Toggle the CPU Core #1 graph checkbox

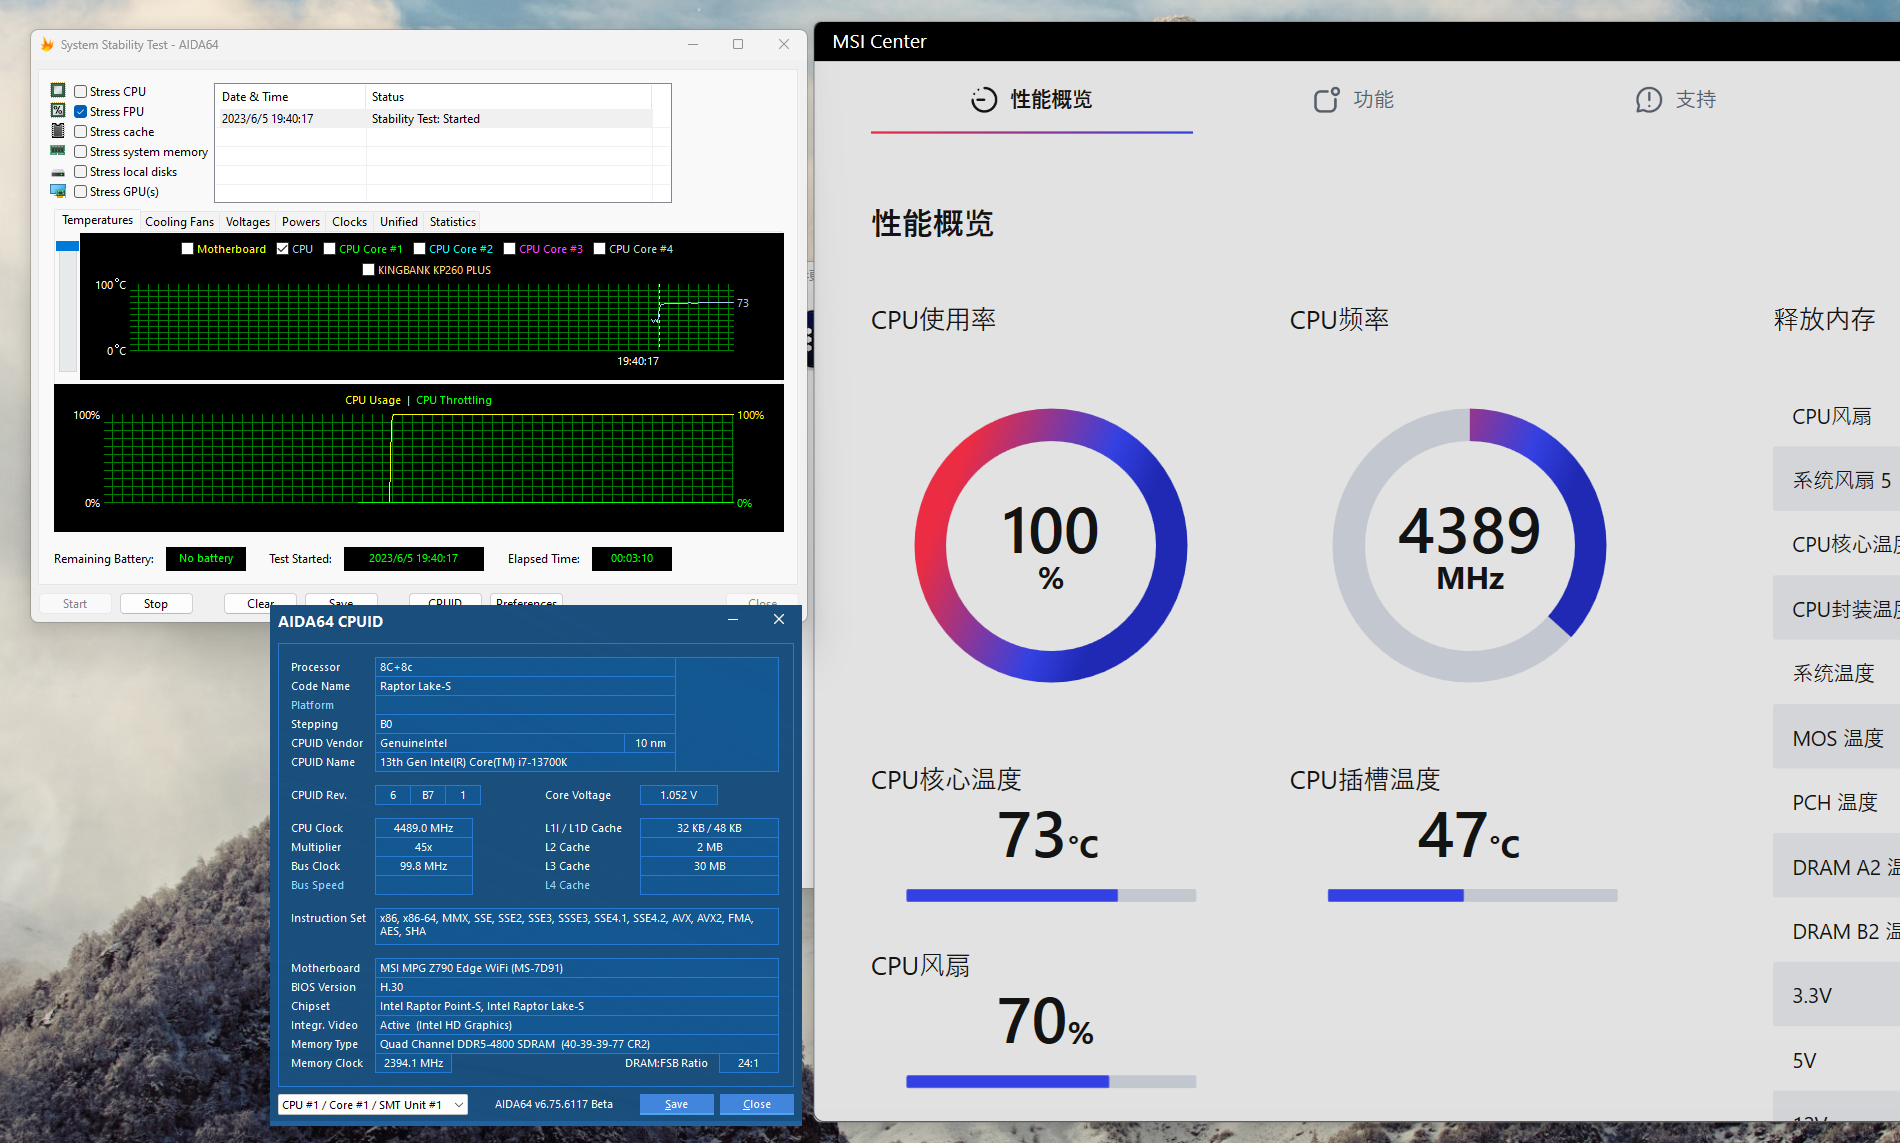(329, 249)
